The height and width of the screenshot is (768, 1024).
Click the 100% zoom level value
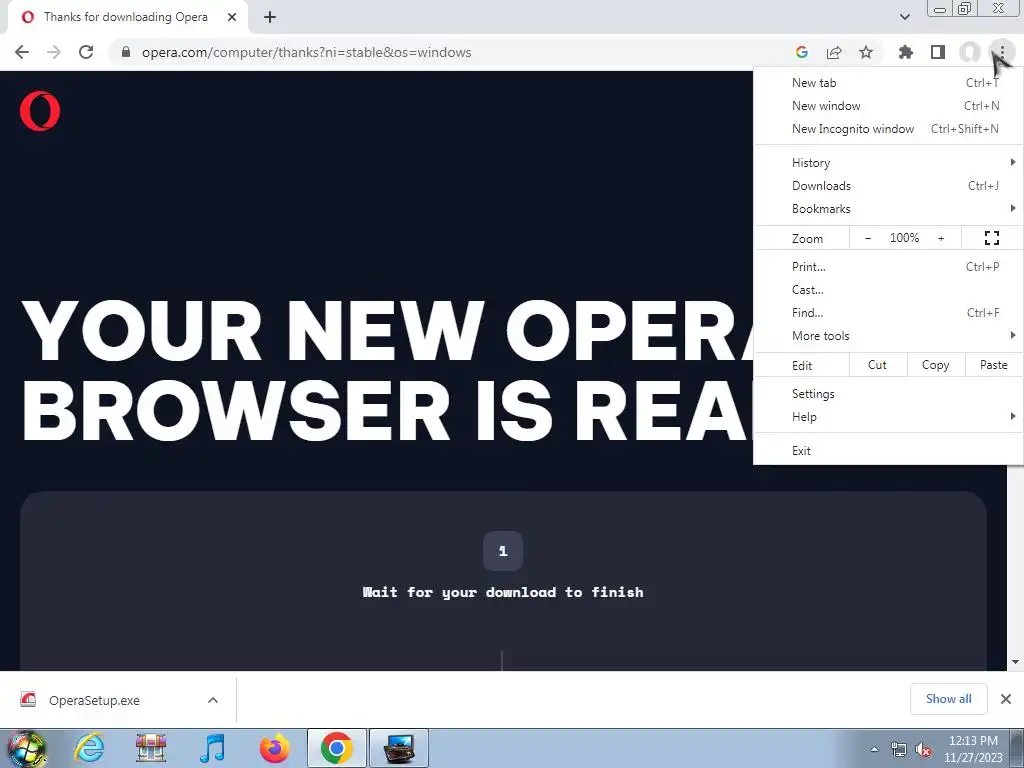pyautogui.click(x=904, y=238)
